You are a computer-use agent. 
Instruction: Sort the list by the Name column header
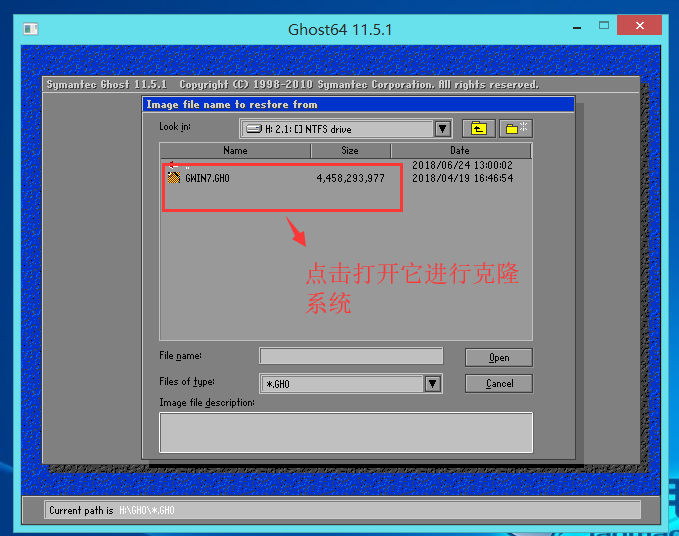tap(235, 150)
